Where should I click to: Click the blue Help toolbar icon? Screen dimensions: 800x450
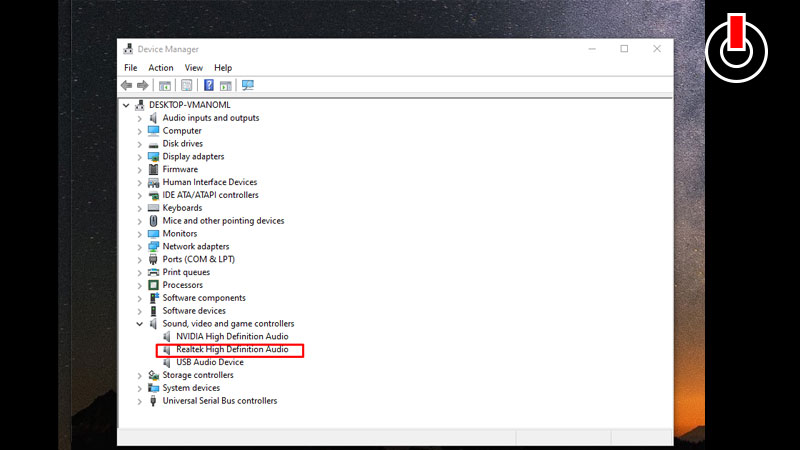click(x=209, y=85)
